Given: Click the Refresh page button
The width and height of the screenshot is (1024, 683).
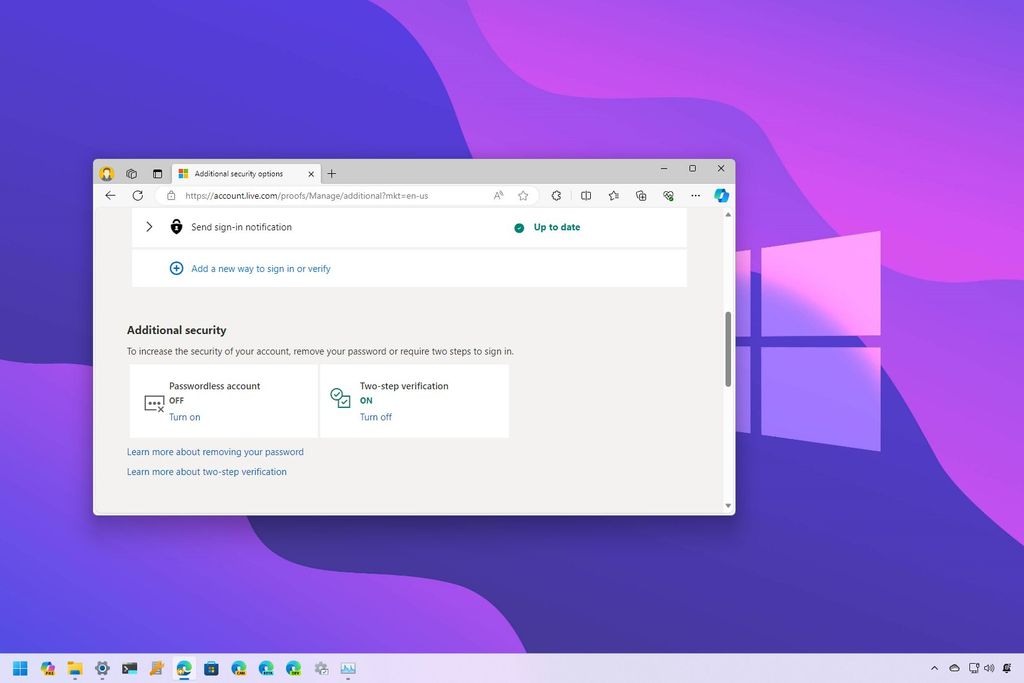Looking at the screenshot, I should [x=137, y=196].
